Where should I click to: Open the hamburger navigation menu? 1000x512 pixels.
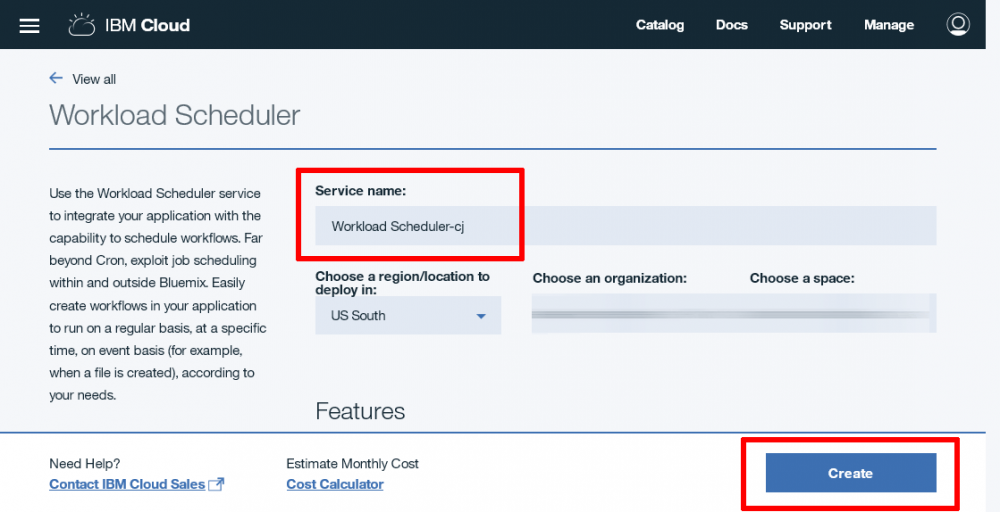click(29, 25)
